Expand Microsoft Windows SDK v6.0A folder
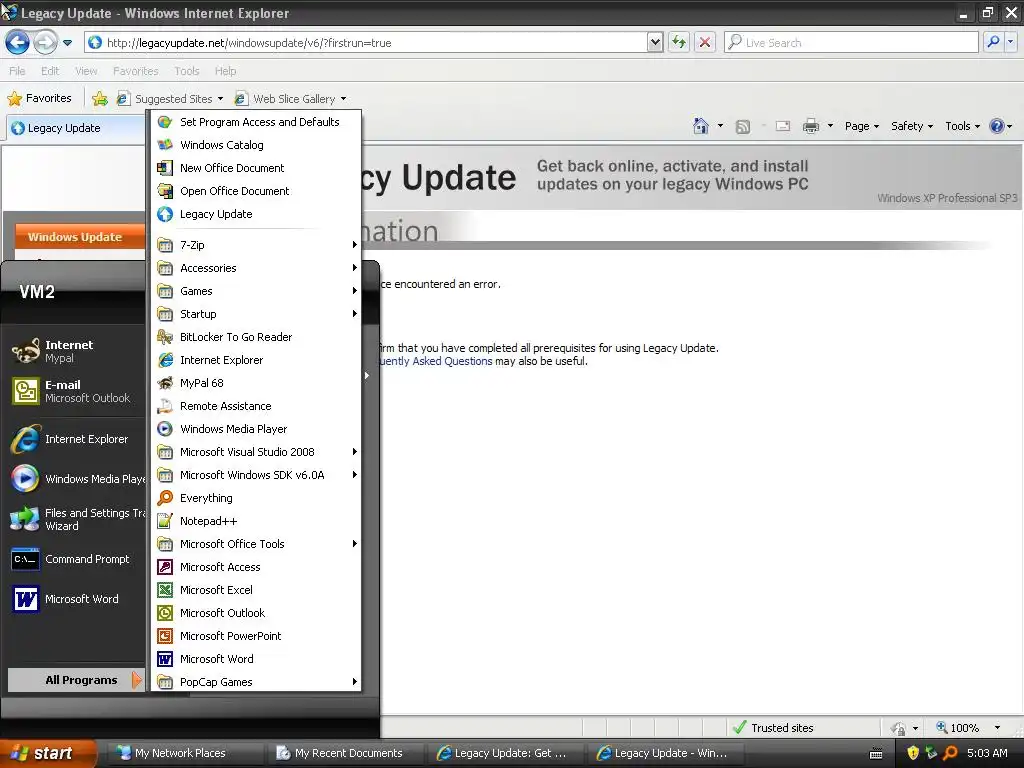Viewport: 1024px width, 768px height. pyautogui.click(x=256, y=475)
